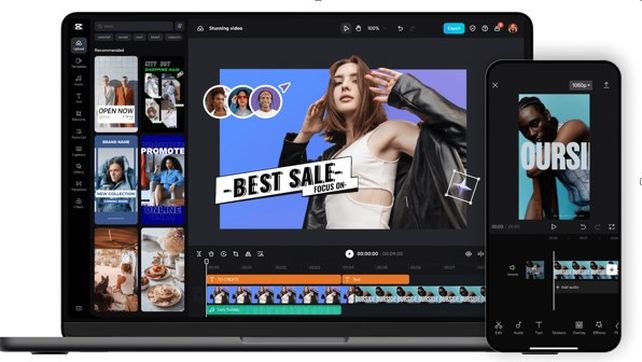Mute clip audio on phone timeline
The height and width of the screenshot is (362, 642).
click(513, 269)
